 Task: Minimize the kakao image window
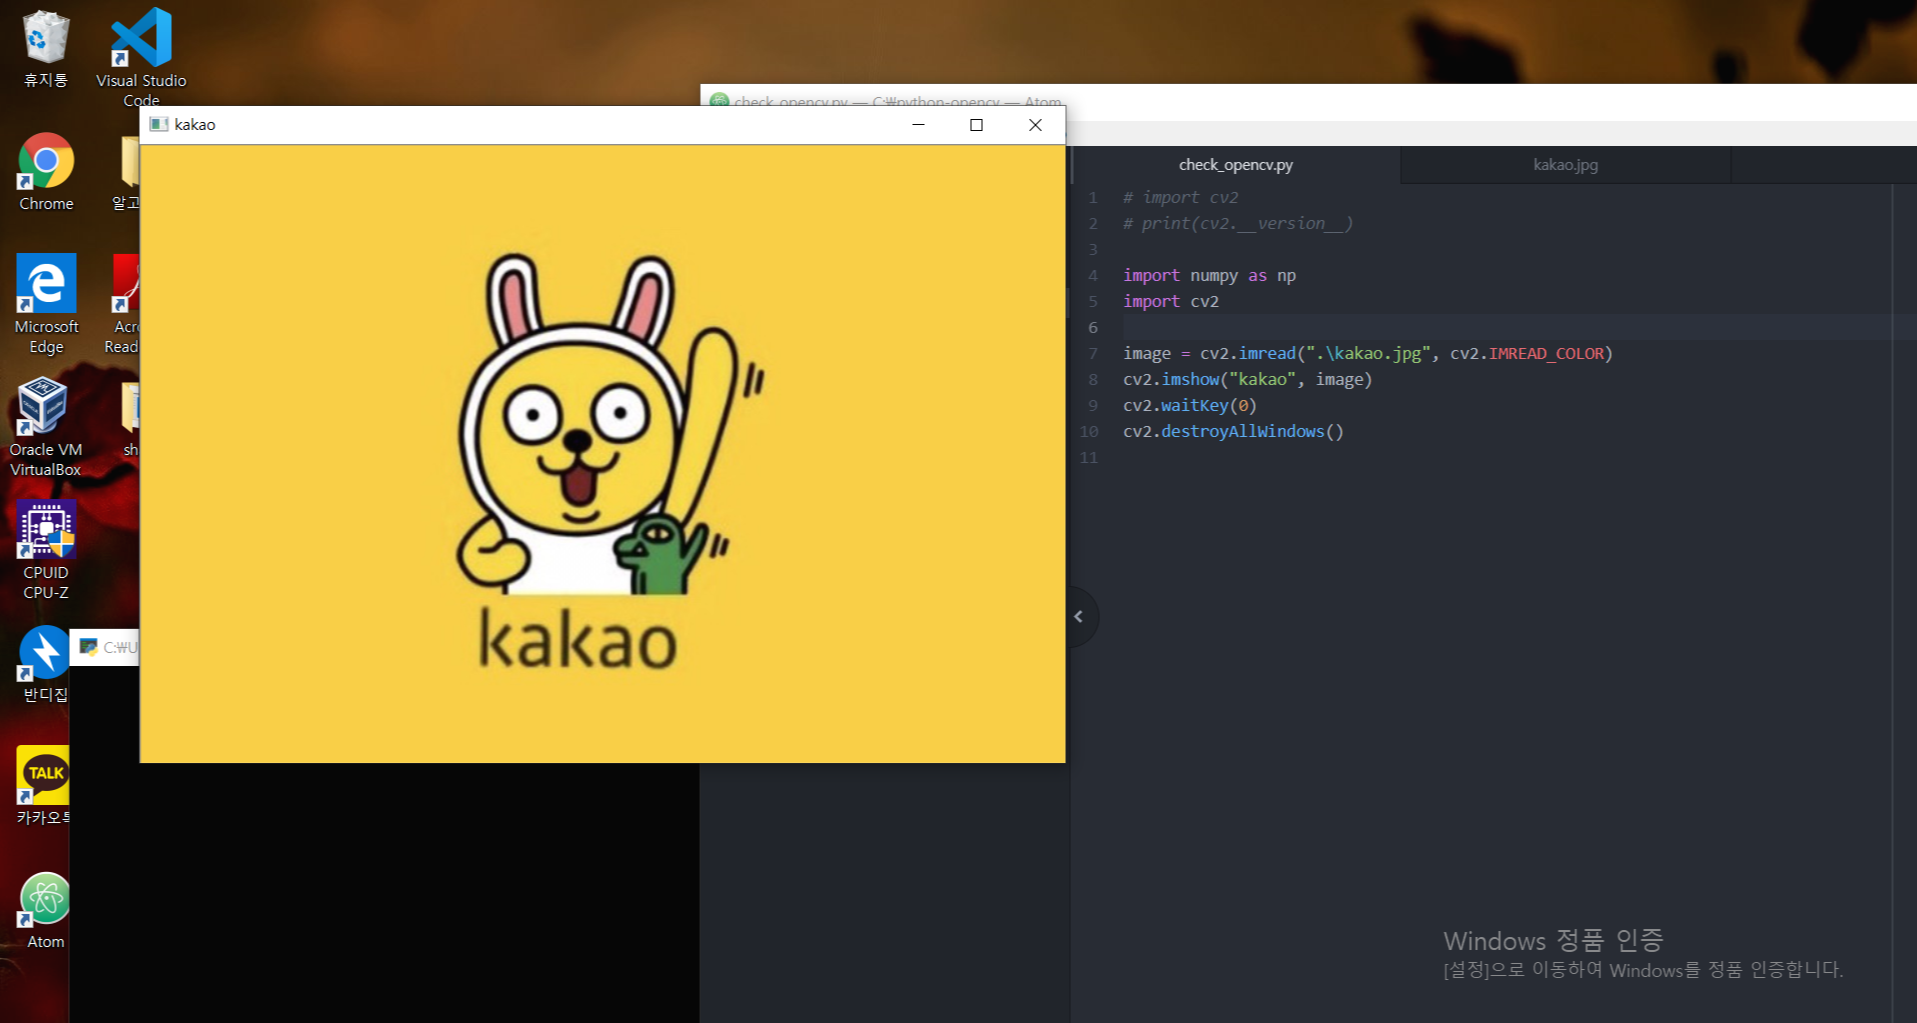point(918,124)
